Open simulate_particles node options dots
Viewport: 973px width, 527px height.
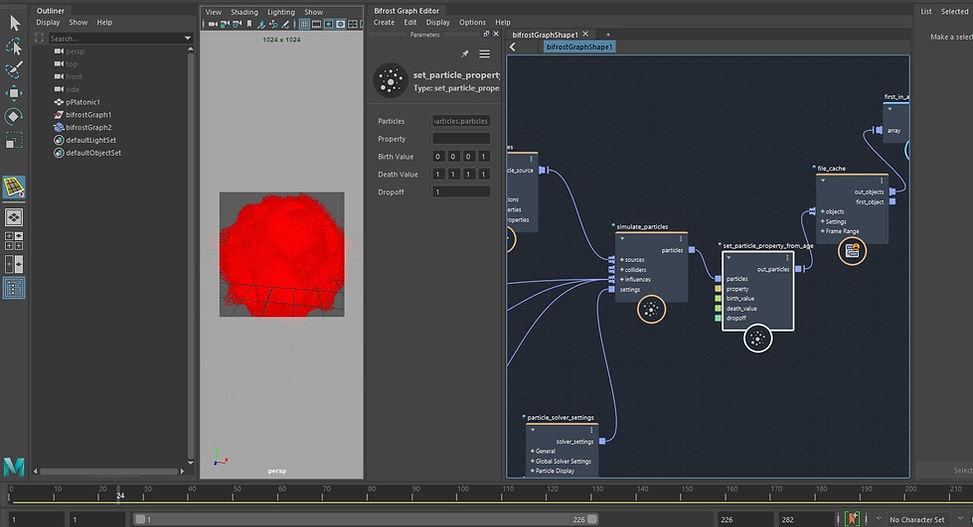(x=681, y=239)
